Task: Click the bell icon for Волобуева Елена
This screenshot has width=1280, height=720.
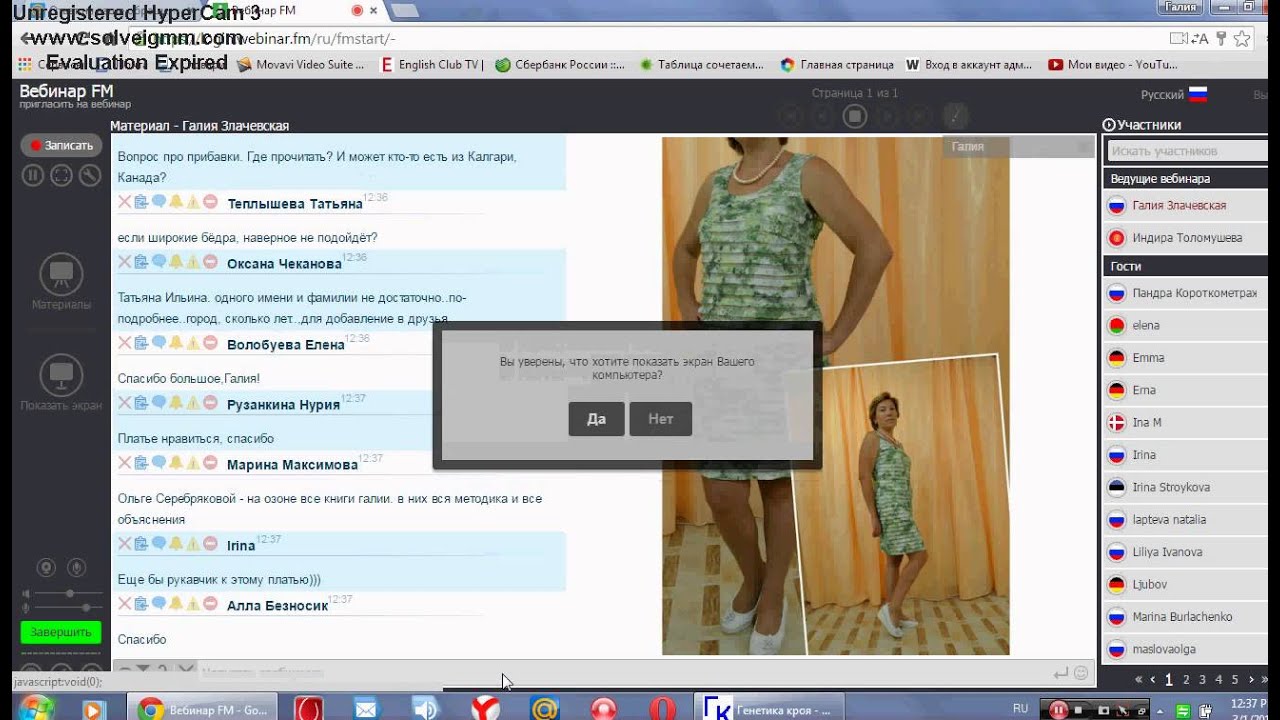Action: pyautogui.click(x=175, y=343)
